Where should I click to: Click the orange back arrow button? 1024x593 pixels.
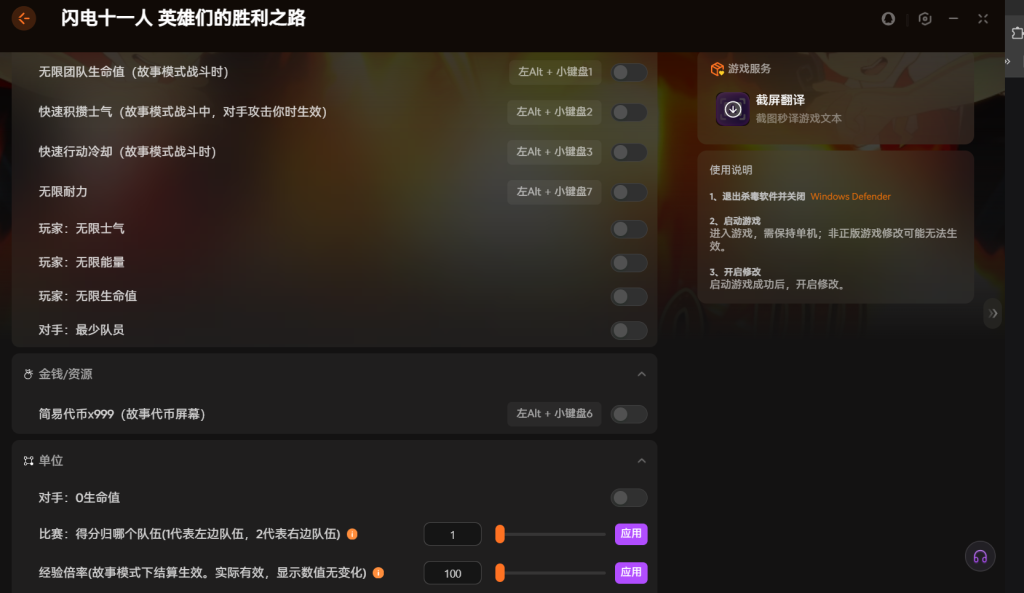tap(23, 18)
